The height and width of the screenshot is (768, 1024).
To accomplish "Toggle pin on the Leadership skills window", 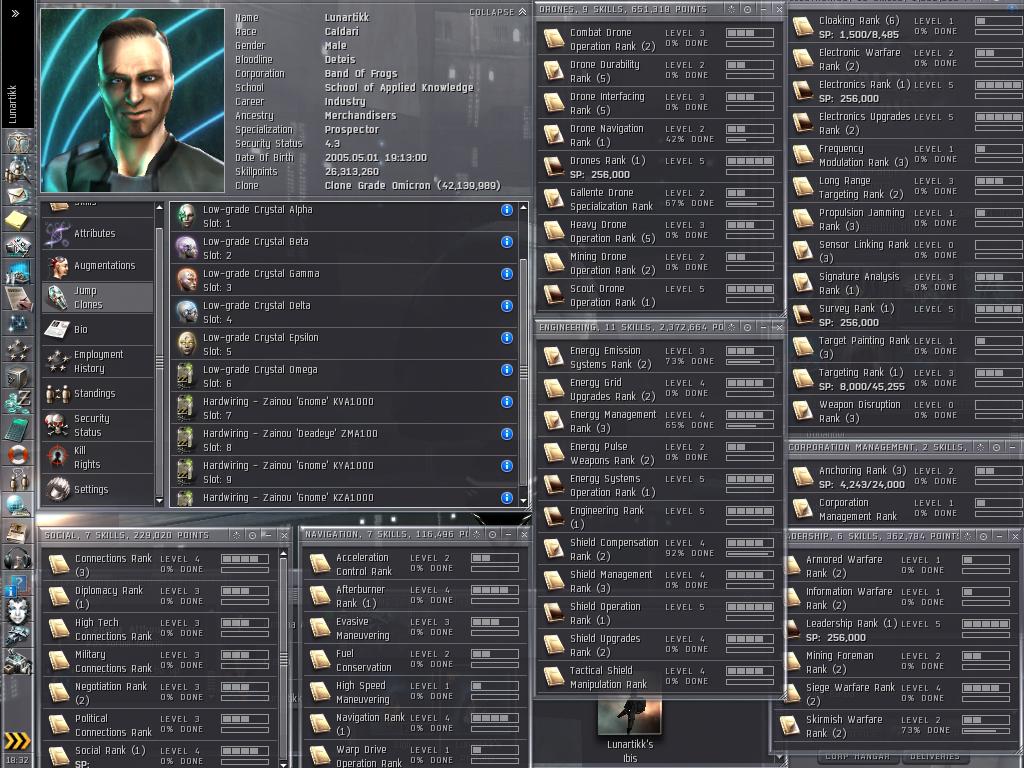I will [x=984, y=536].
